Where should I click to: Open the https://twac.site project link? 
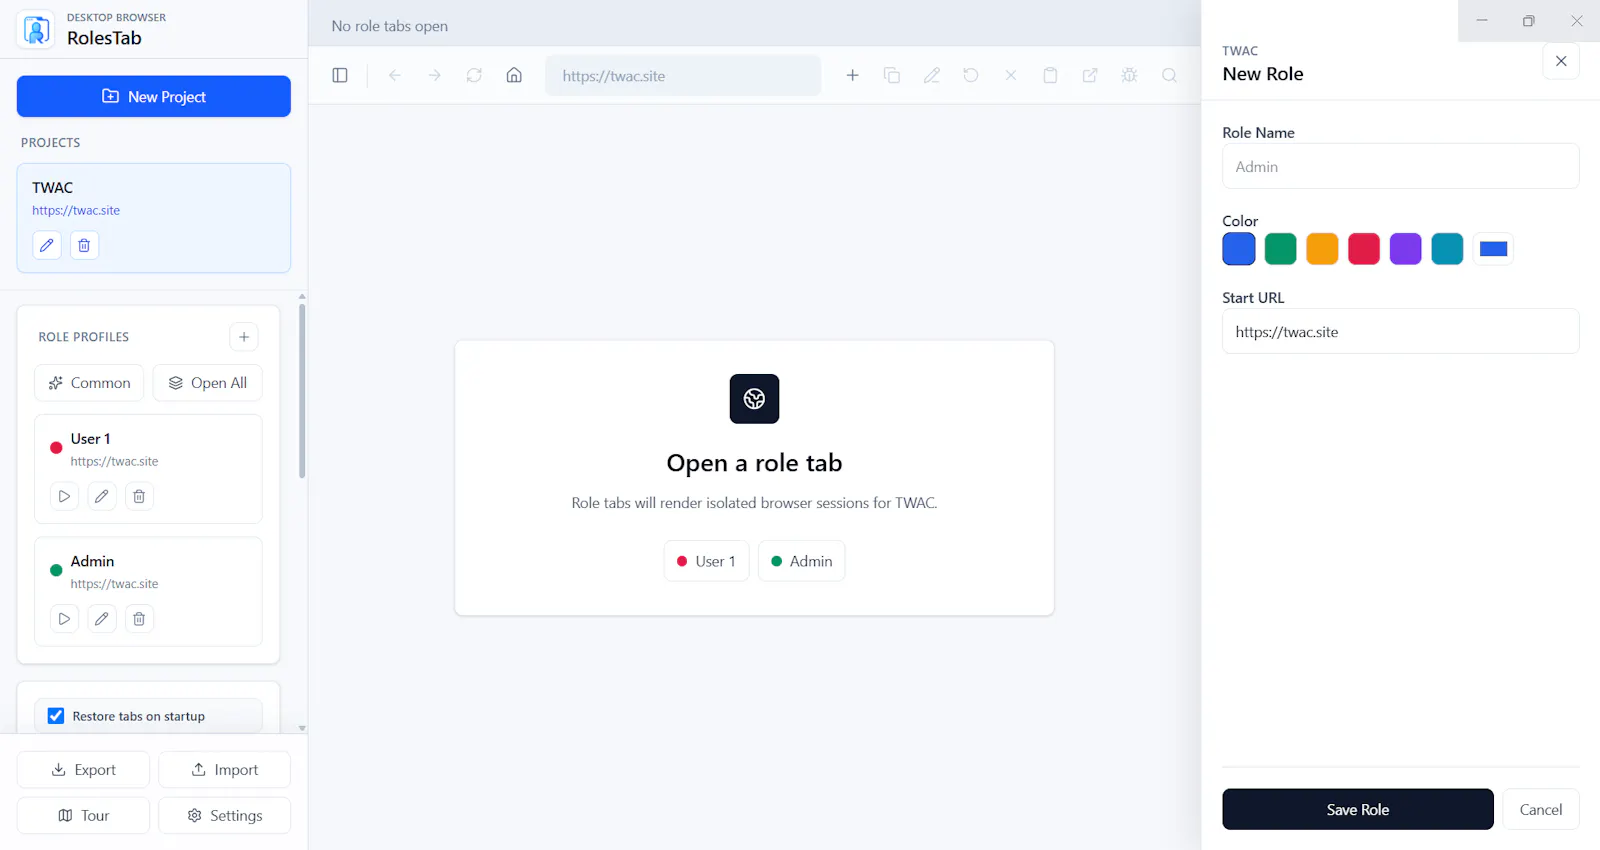click(76, 211)
